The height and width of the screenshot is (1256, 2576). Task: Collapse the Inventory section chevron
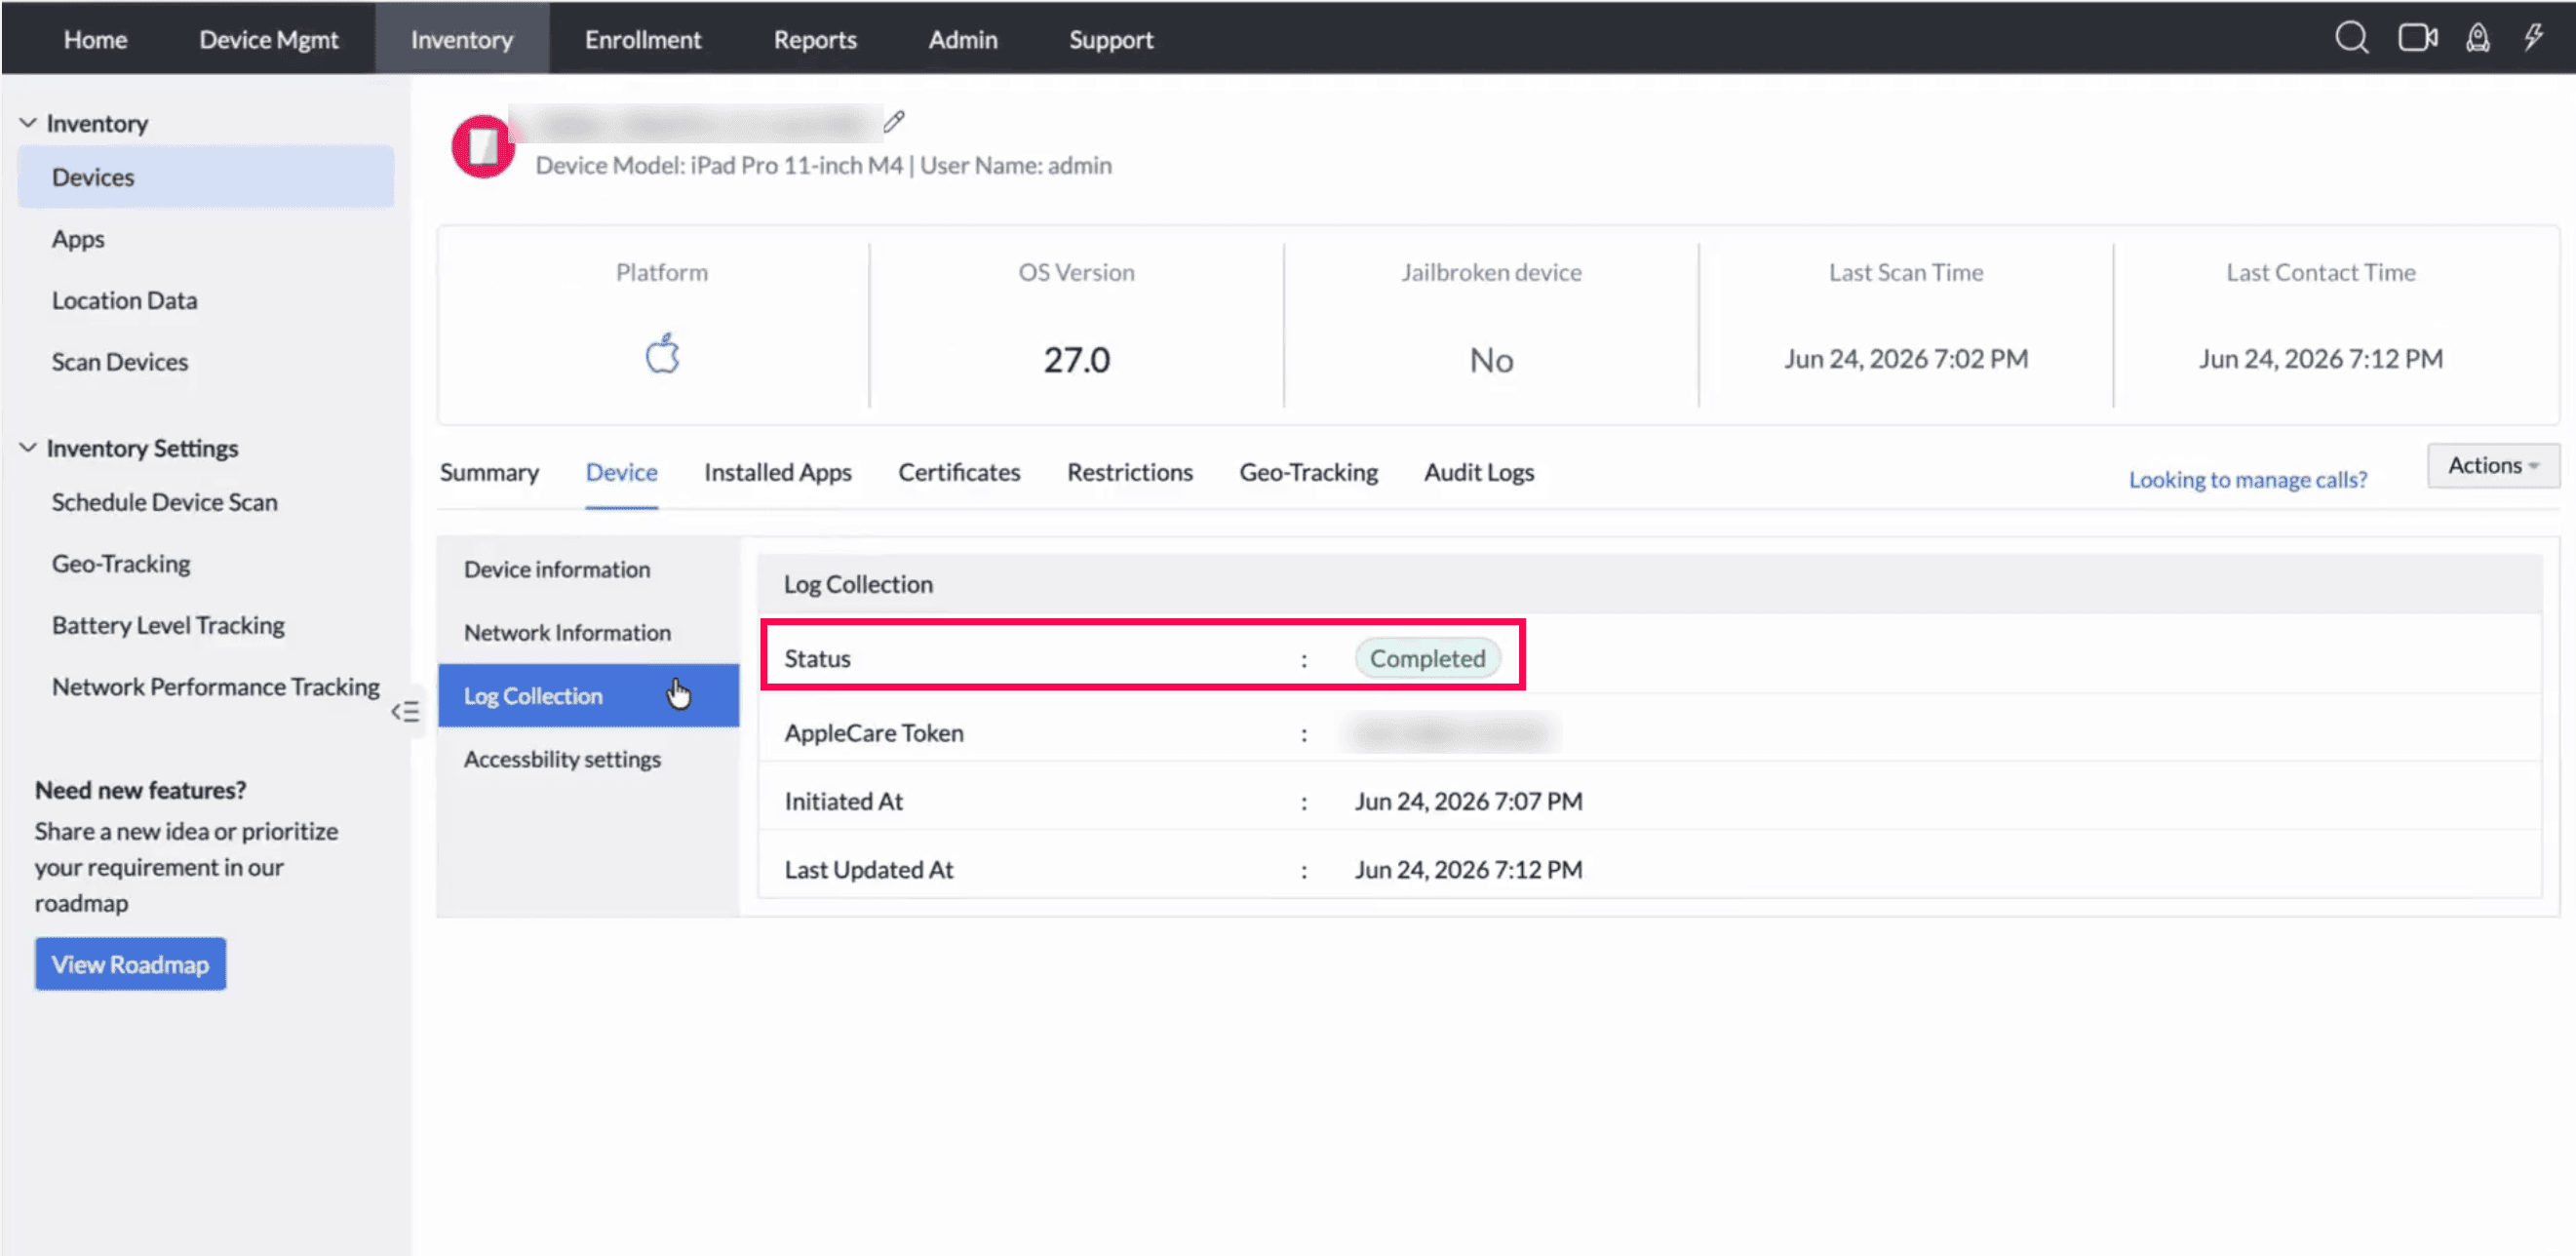(x=28, y=122)
